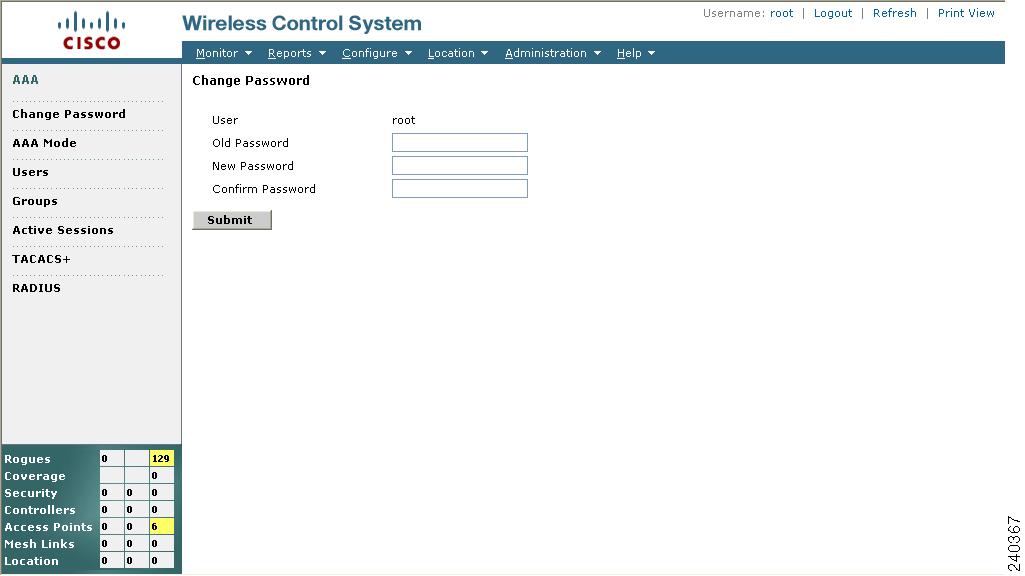Viewport: 1025px width, 576px height.
Task: Click the Wireless Control System title
Action: tap(302, 24)
